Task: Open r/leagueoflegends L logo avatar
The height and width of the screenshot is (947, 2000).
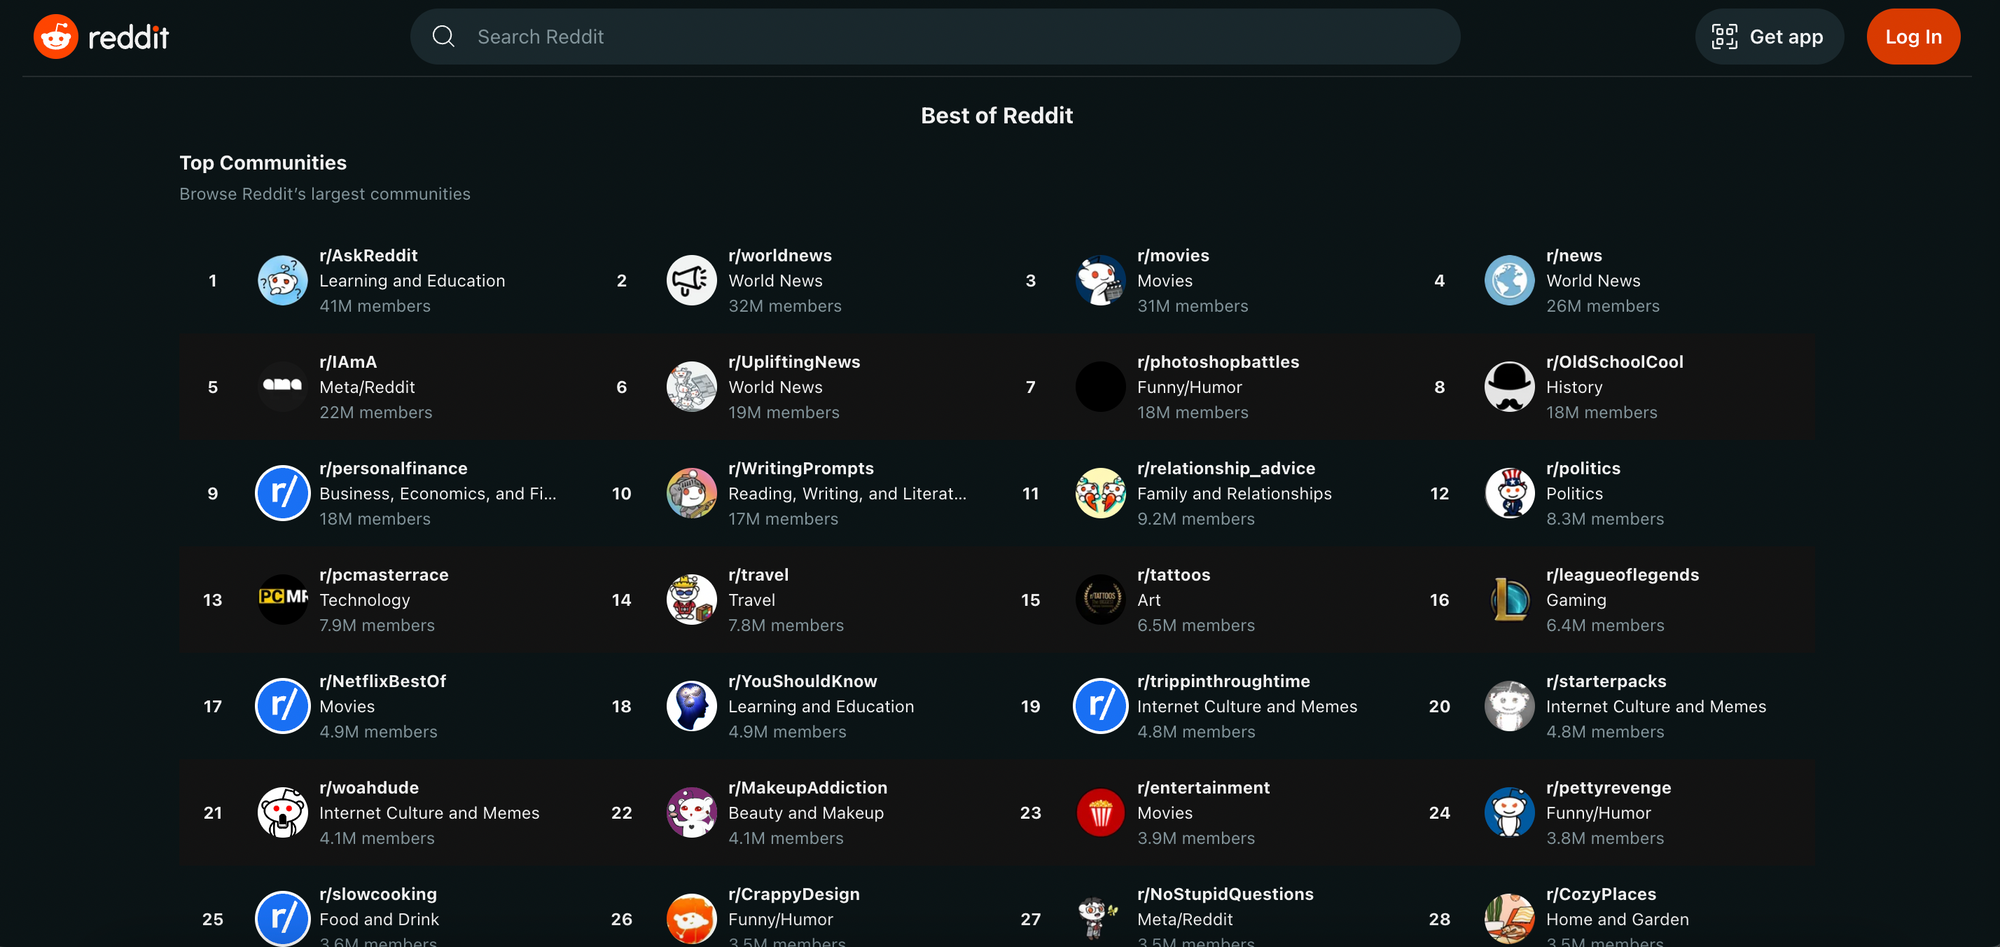Action: click(x=1510, y=600)
